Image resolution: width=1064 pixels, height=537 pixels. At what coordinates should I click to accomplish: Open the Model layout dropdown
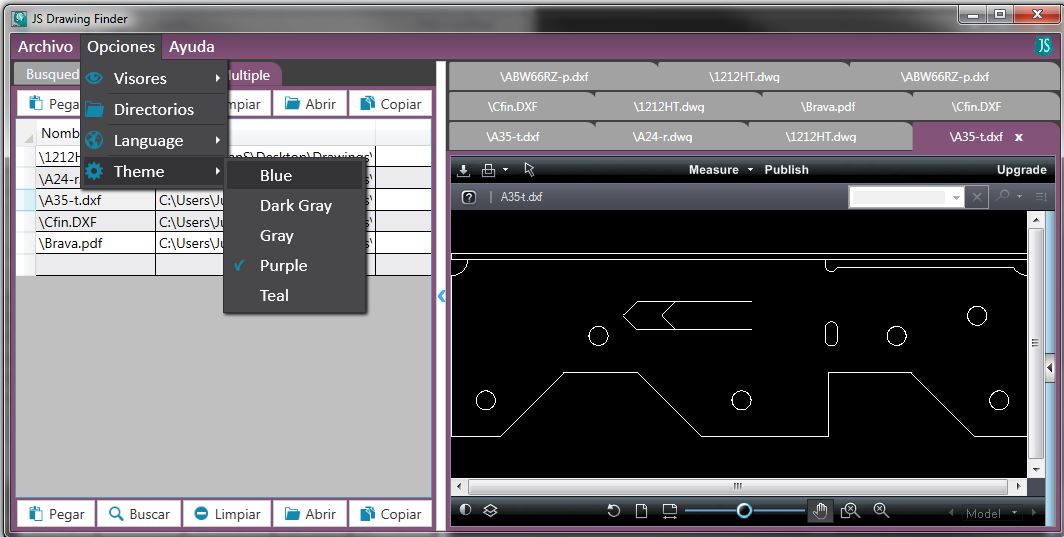click(x=990, y=513)
